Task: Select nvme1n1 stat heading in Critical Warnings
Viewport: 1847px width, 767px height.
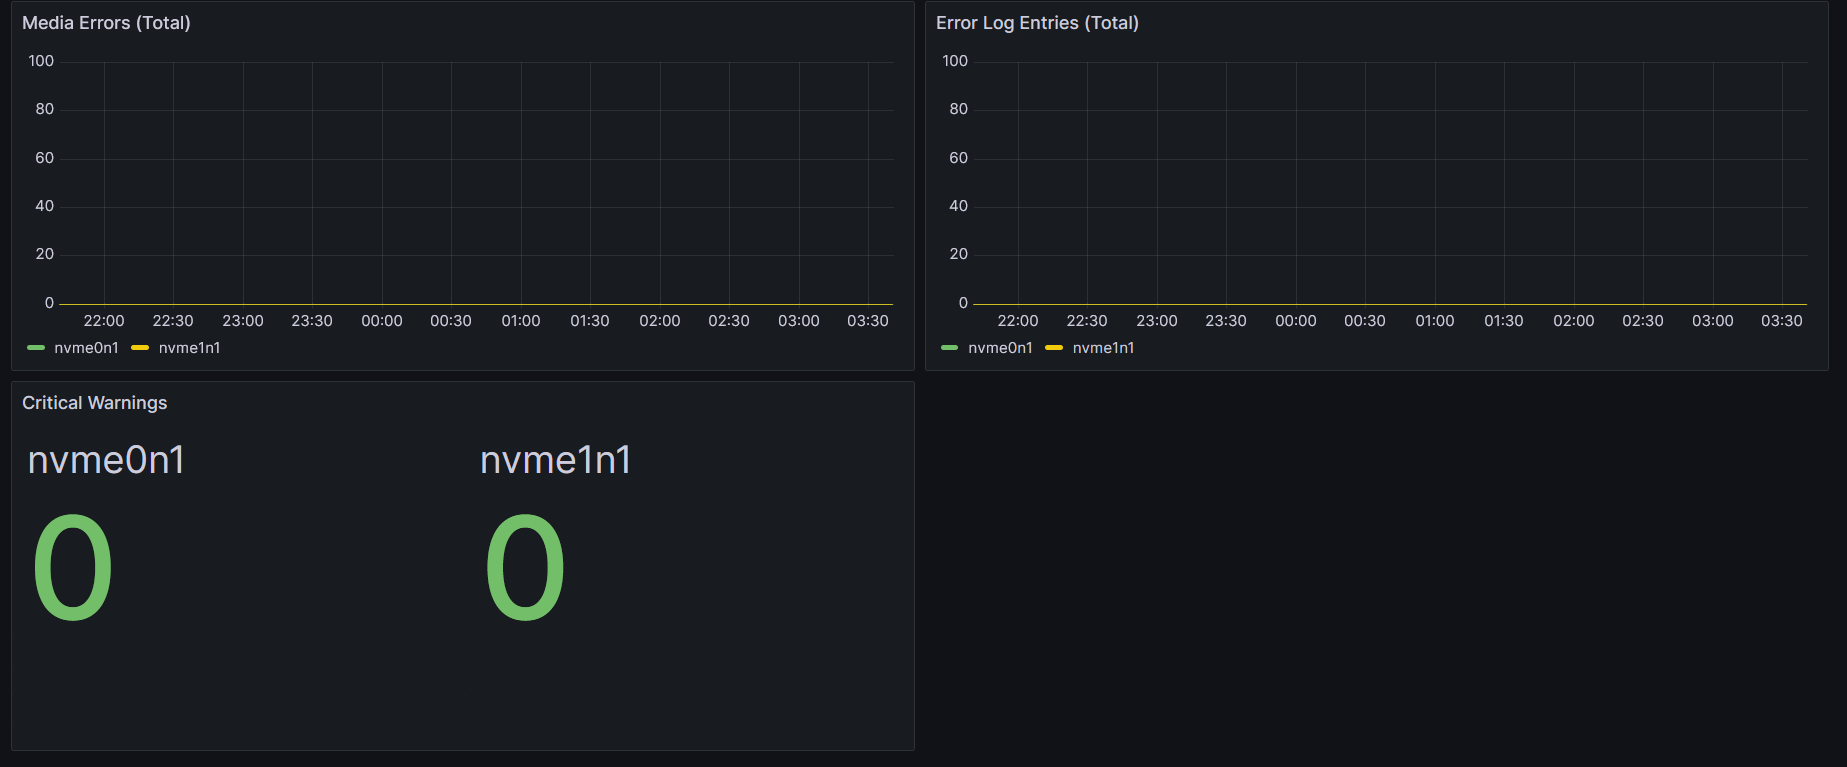Action: 556,460
